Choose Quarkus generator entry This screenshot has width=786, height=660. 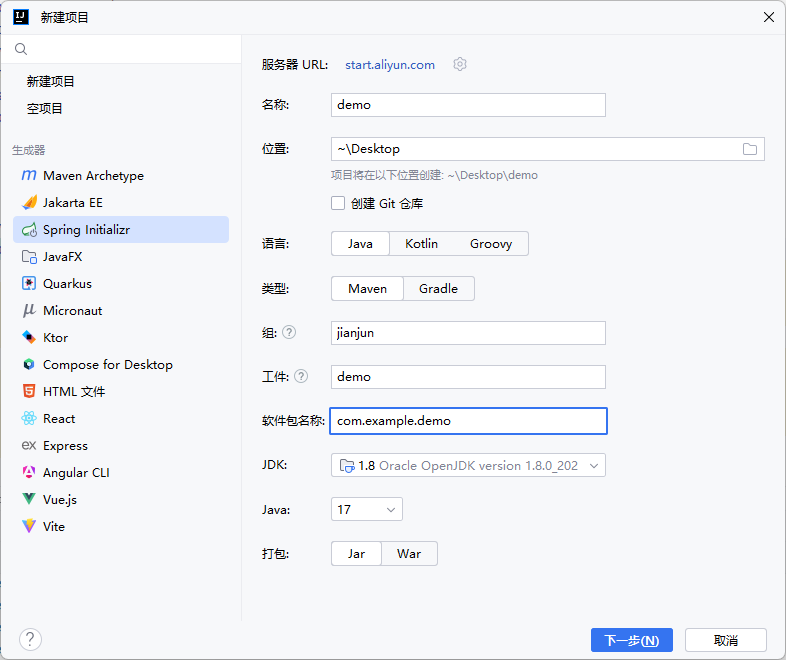[121, 284]
